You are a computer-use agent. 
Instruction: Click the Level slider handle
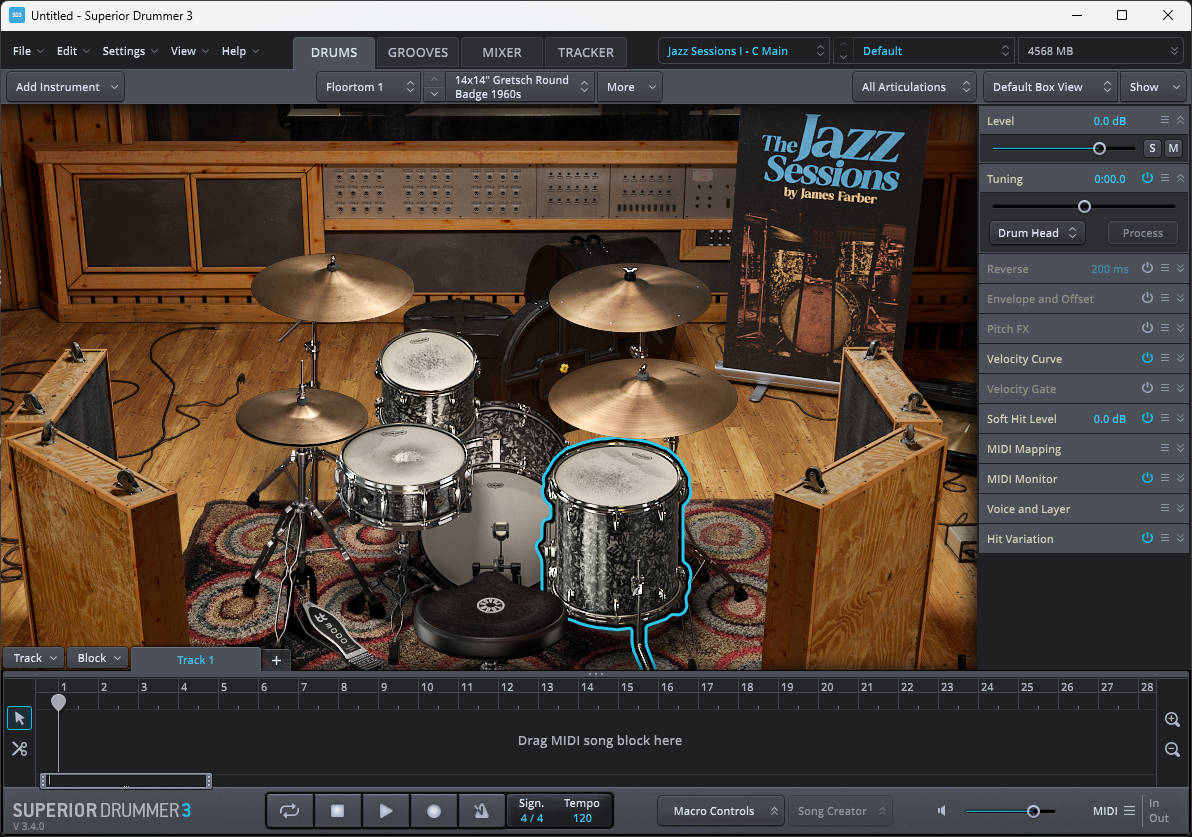pos(1099,148)
